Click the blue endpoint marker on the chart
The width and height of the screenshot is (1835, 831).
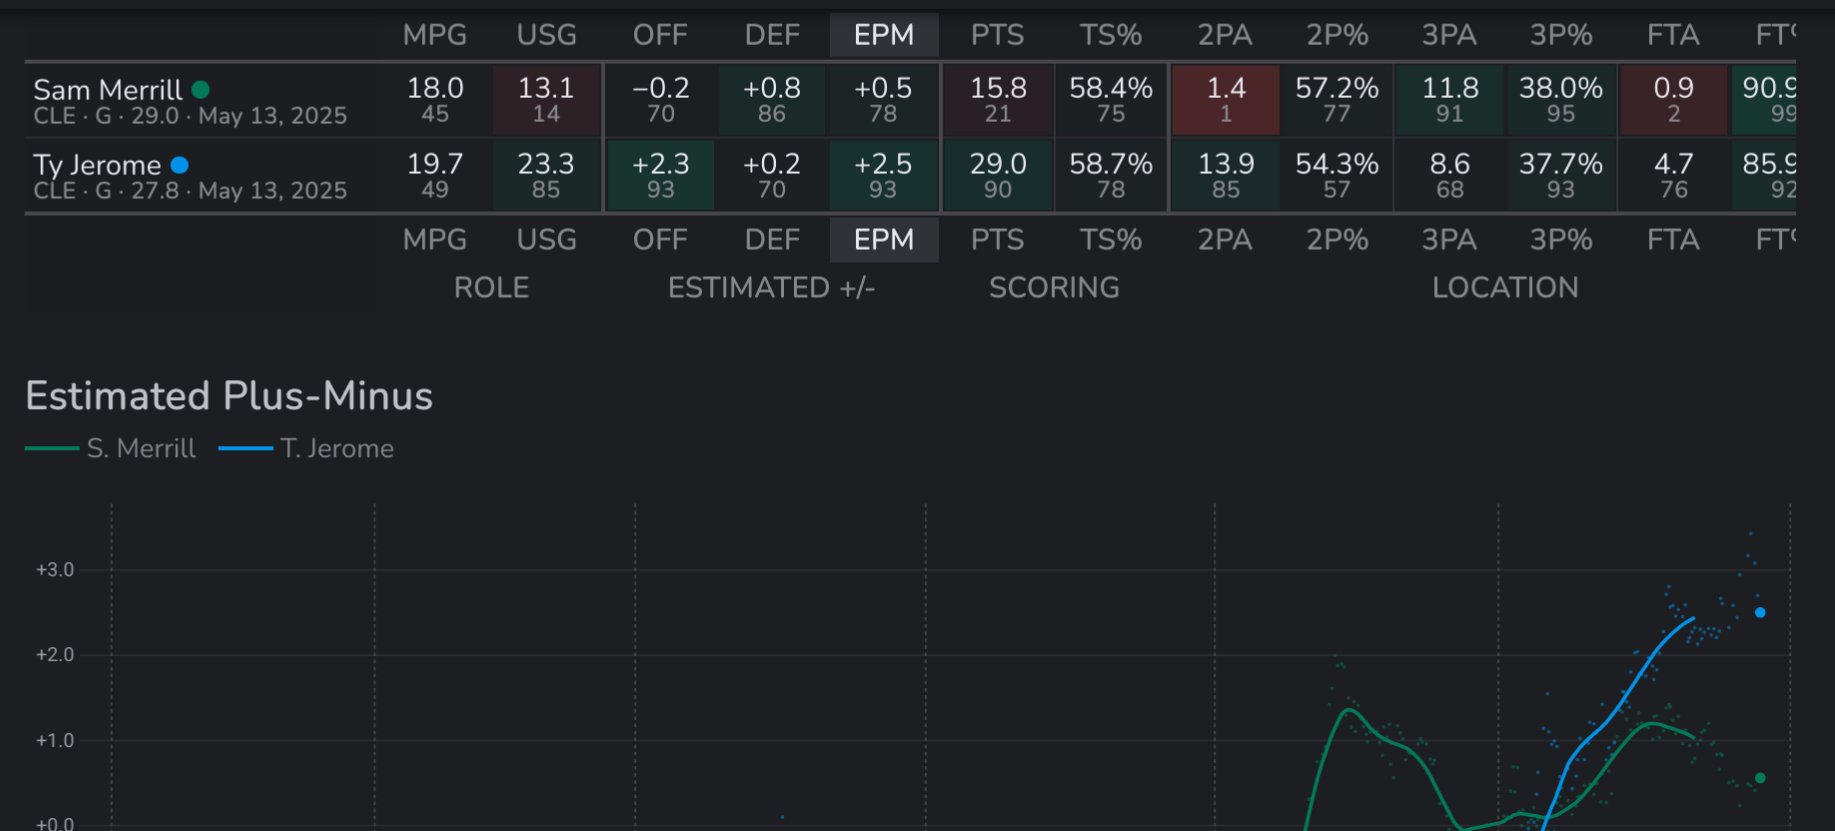(x=1760, y=613)
